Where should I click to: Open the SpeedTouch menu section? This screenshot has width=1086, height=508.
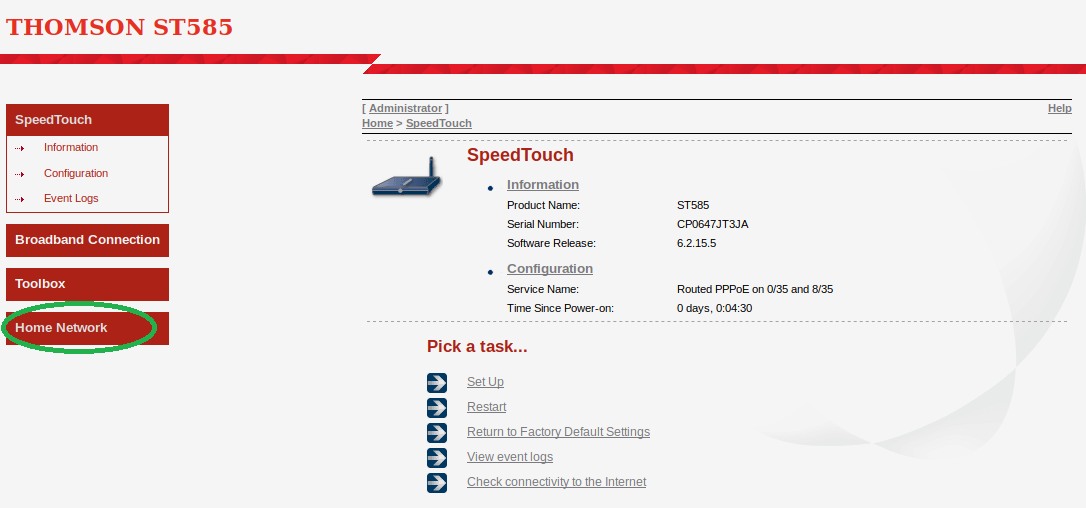pyautogui.click(x=87, y=120)
